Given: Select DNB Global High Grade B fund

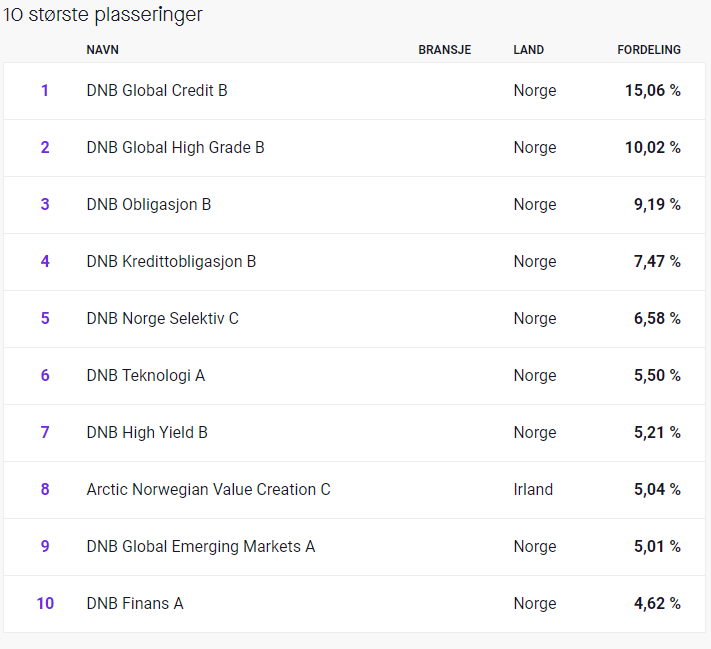Looking at the screenshot, I should coord(354,148).
